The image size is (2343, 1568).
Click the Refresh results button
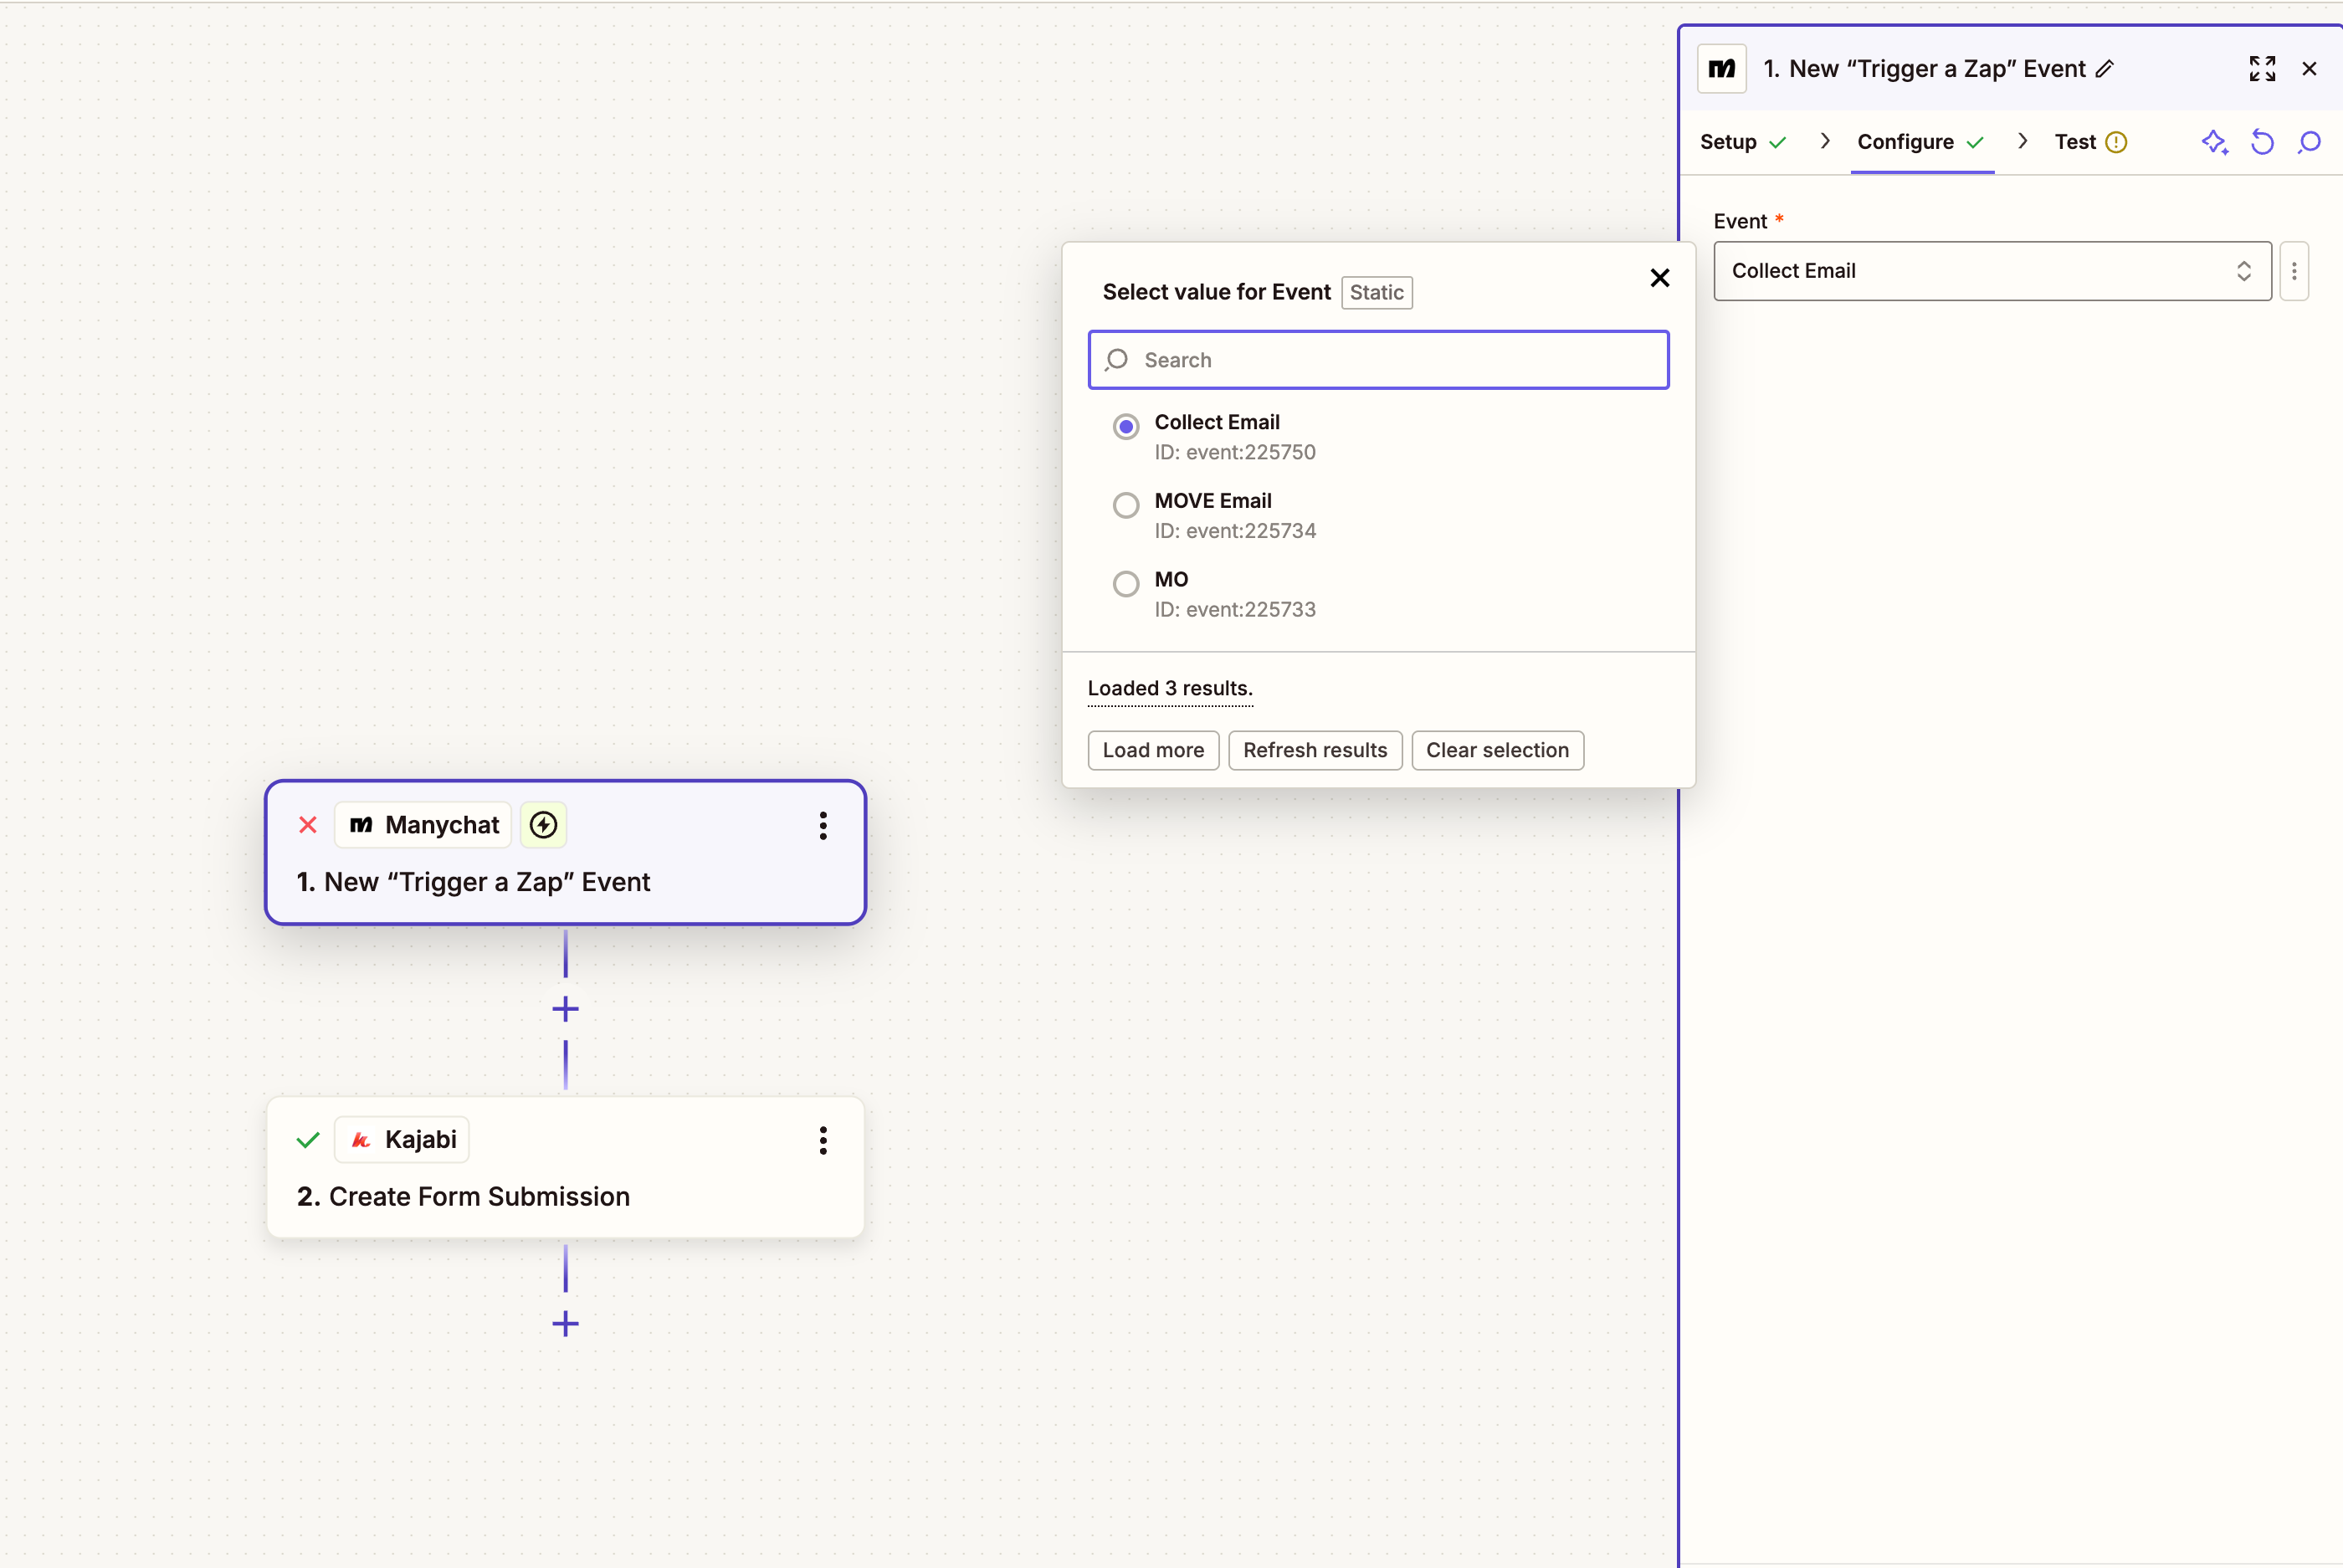1315,750
